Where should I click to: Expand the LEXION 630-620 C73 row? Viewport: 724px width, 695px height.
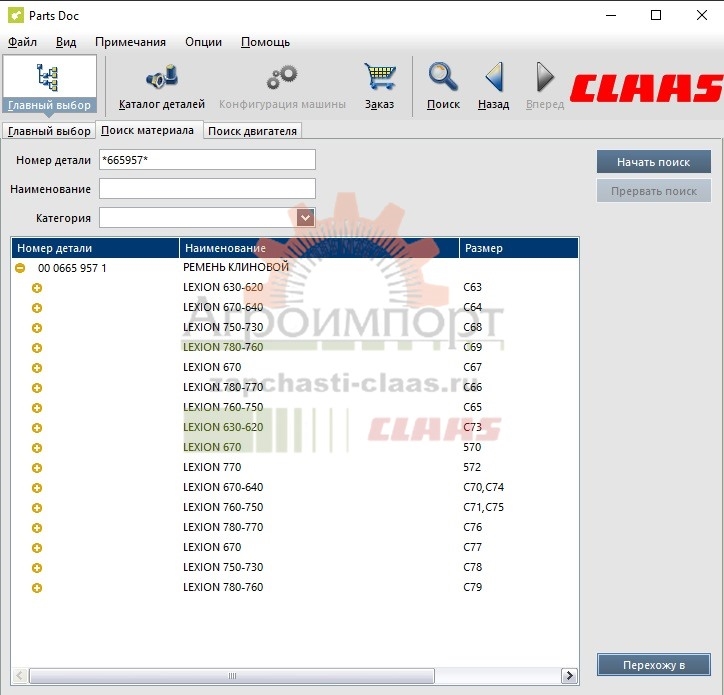[37, 428]
